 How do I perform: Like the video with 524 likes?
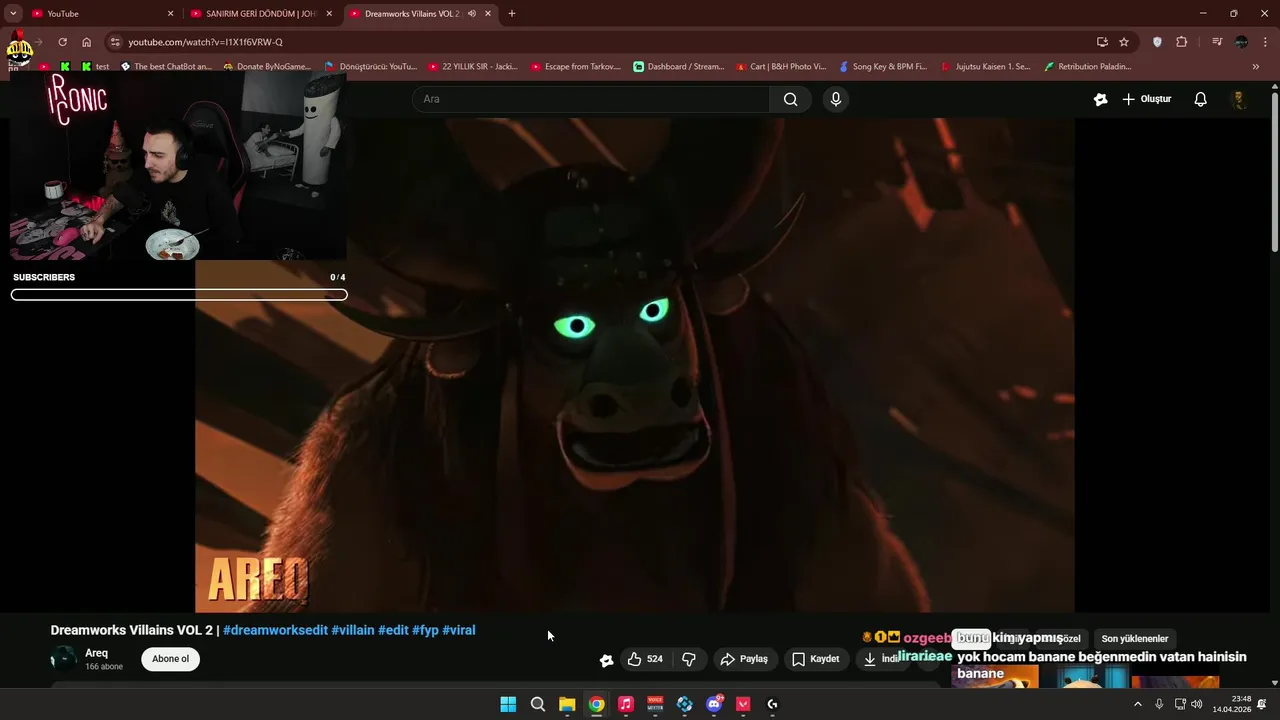[645, 659]
